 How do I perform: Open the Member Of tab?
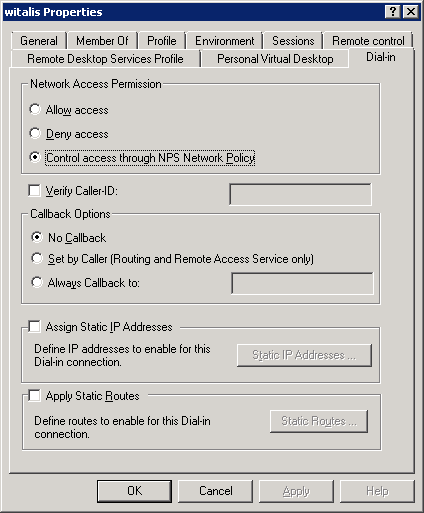[x=102, y=41]
